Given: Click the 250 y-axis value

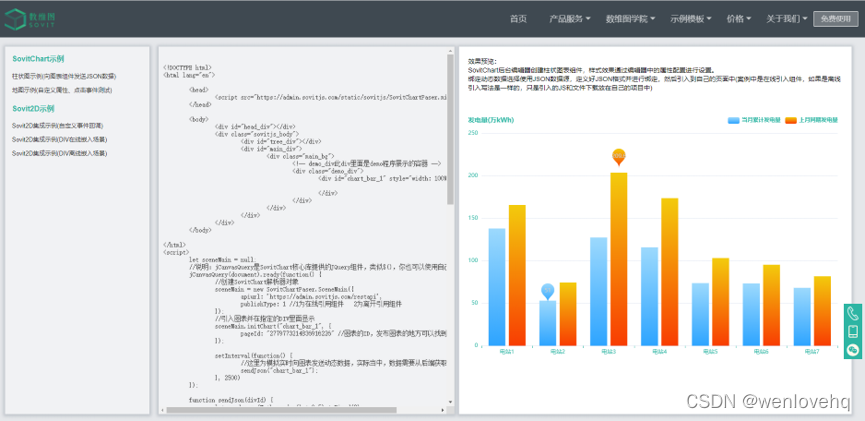Looking at the screenshot, I should pos(473,133).
